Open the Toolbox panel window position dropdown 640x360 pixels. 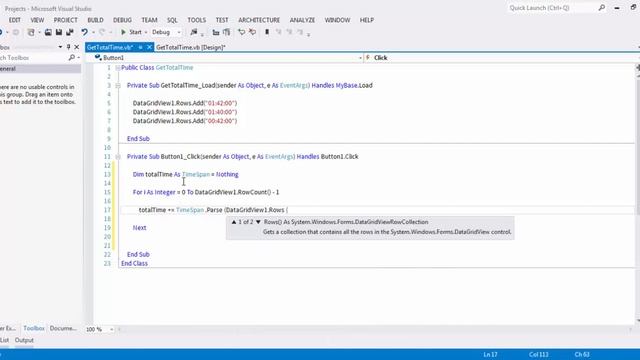coord(60,47)
